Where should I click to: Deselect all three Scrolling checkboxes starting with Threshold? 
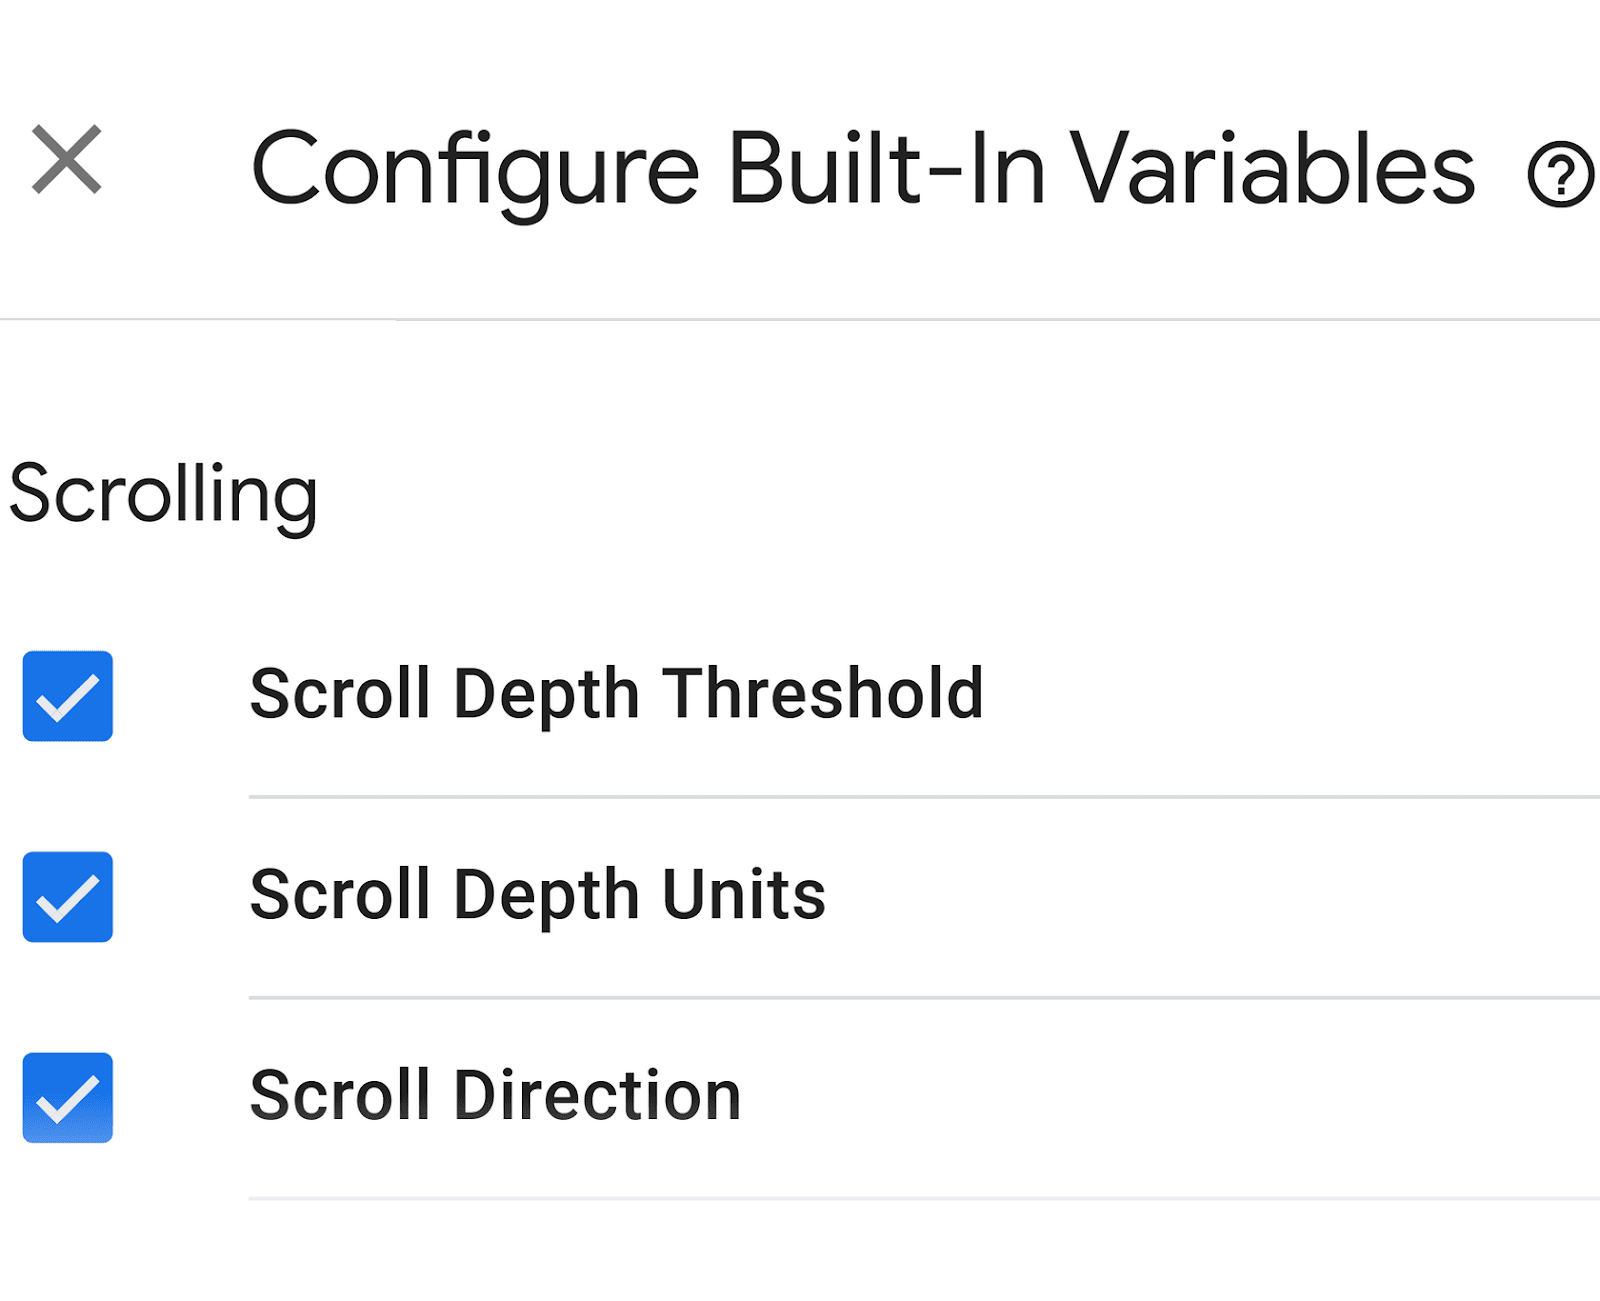66,697
